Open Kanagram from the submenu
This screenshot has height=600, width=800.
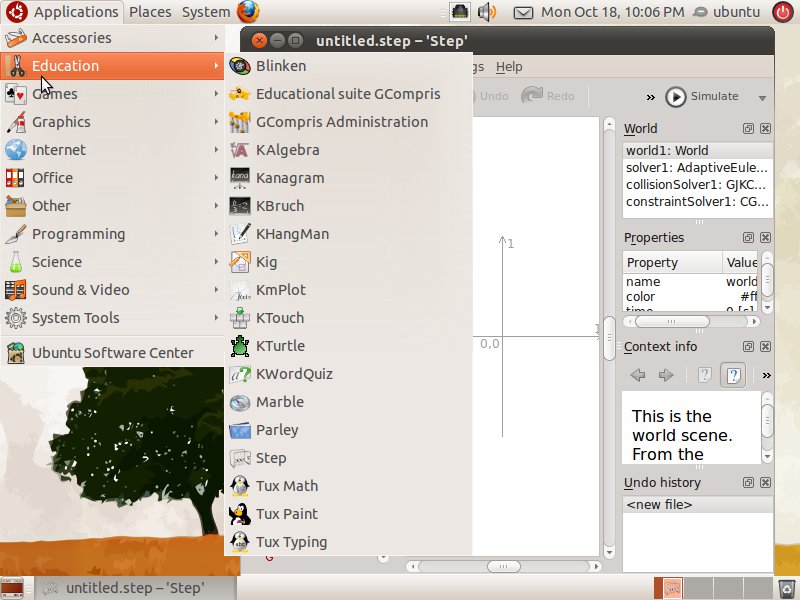coord(348,178)
